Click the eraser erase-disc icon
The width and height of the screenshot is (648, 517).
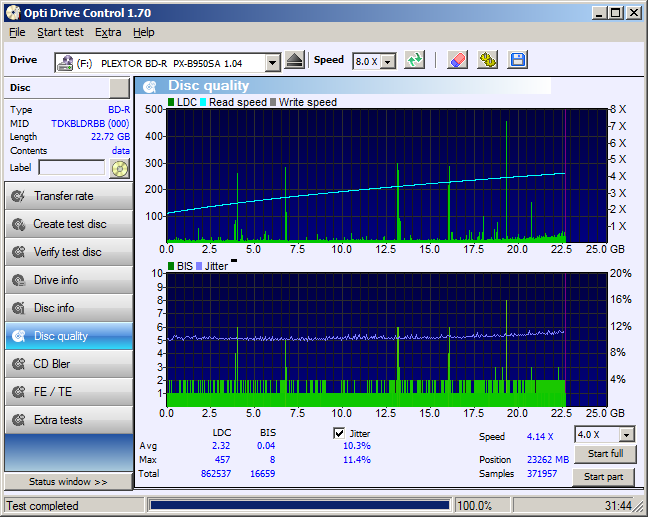coord(457,60)
